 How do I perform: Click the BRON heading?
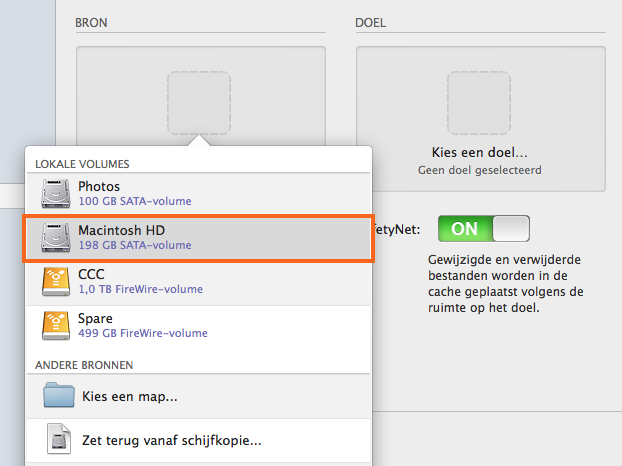(91, 23)
